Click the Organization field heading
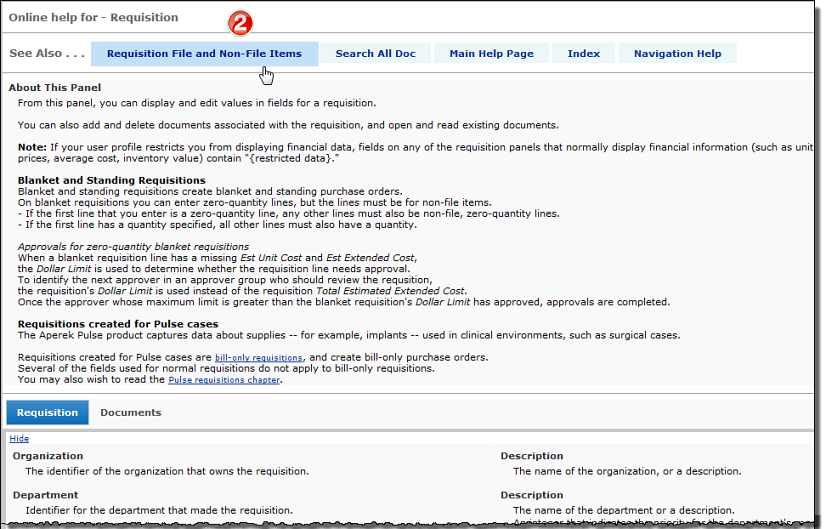828x529 pixels. click(48, 456)
